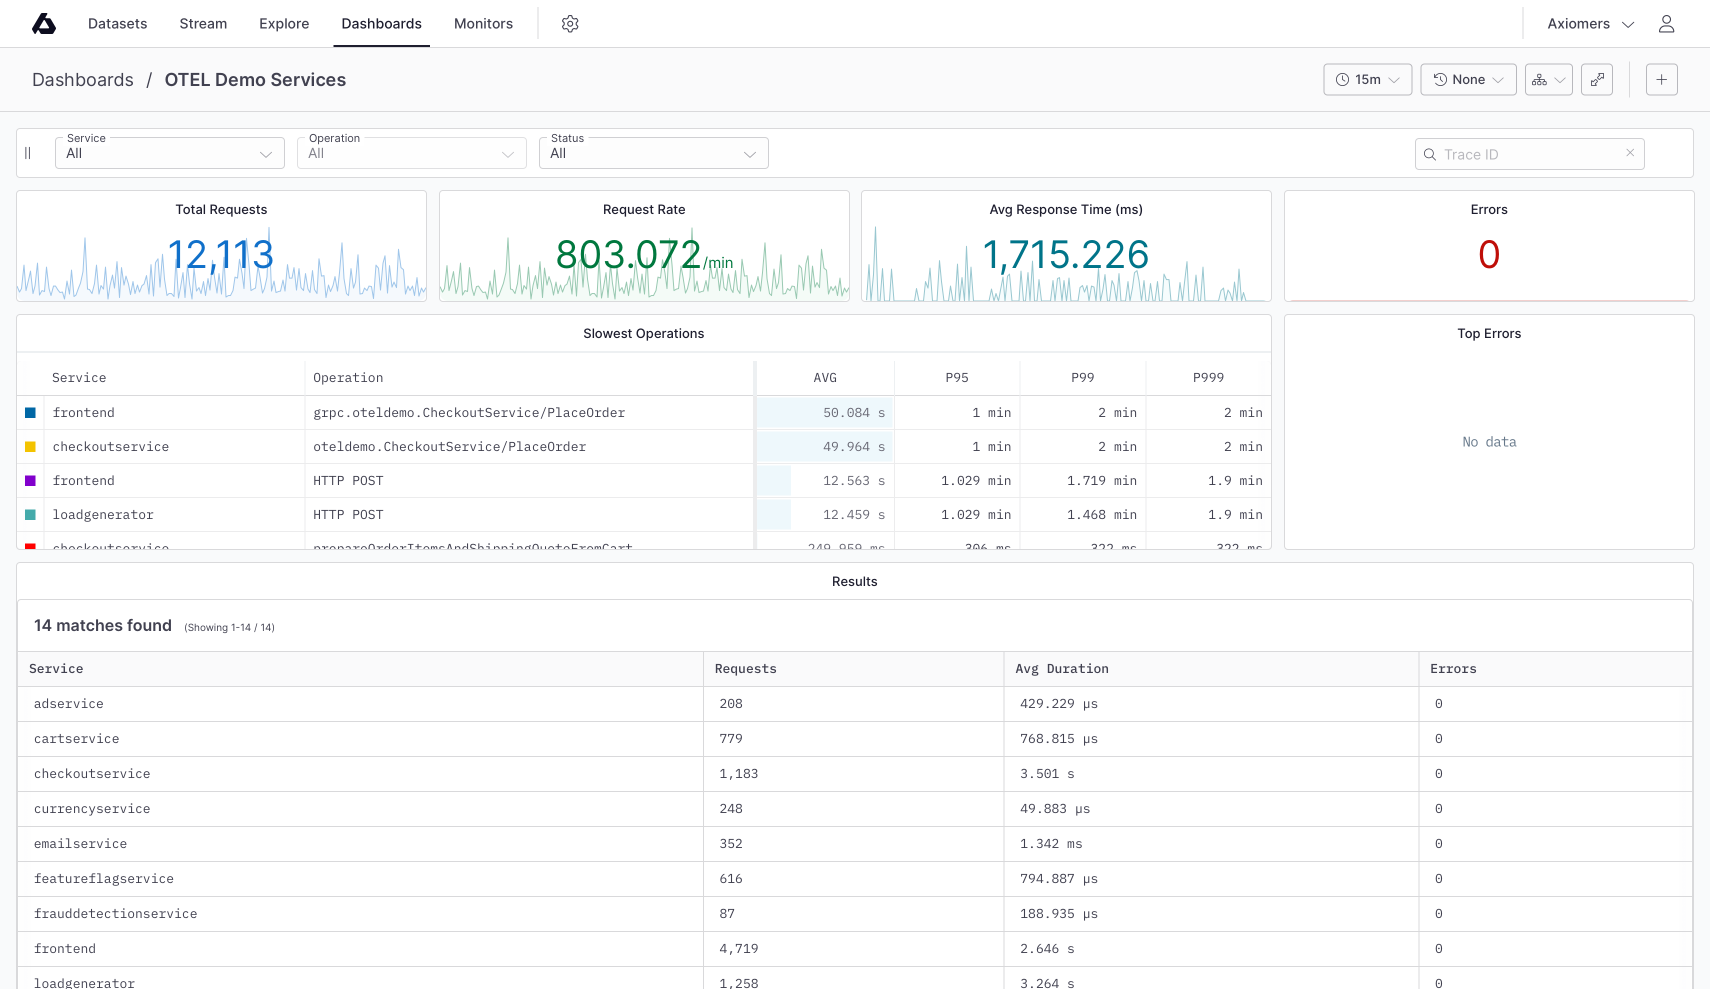Click the plus icon to add element

coord(1661,80)
